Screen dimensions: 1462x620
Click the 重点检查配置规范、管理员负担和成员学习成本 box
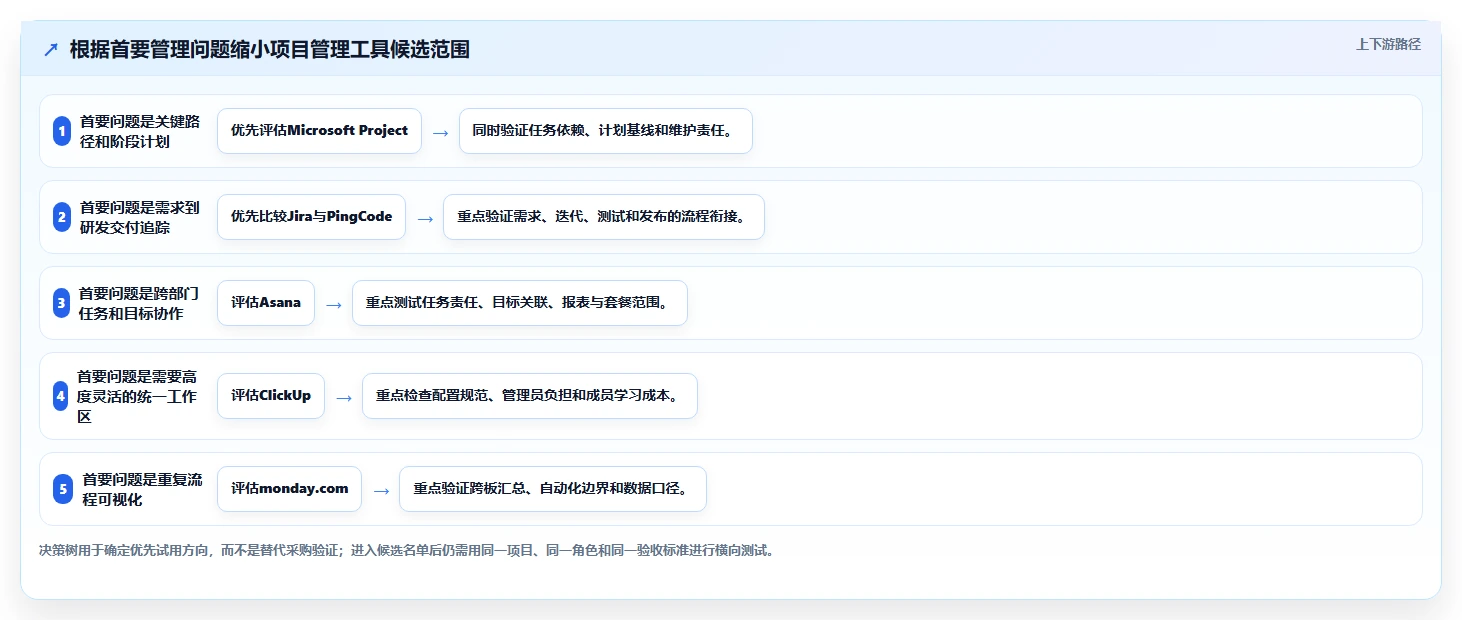[x=530, y=396]
